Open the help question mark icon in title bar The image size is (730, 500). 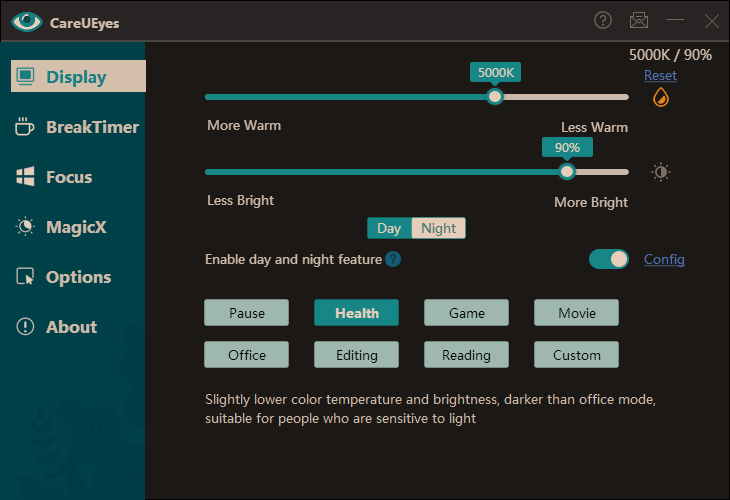point(602,20)
